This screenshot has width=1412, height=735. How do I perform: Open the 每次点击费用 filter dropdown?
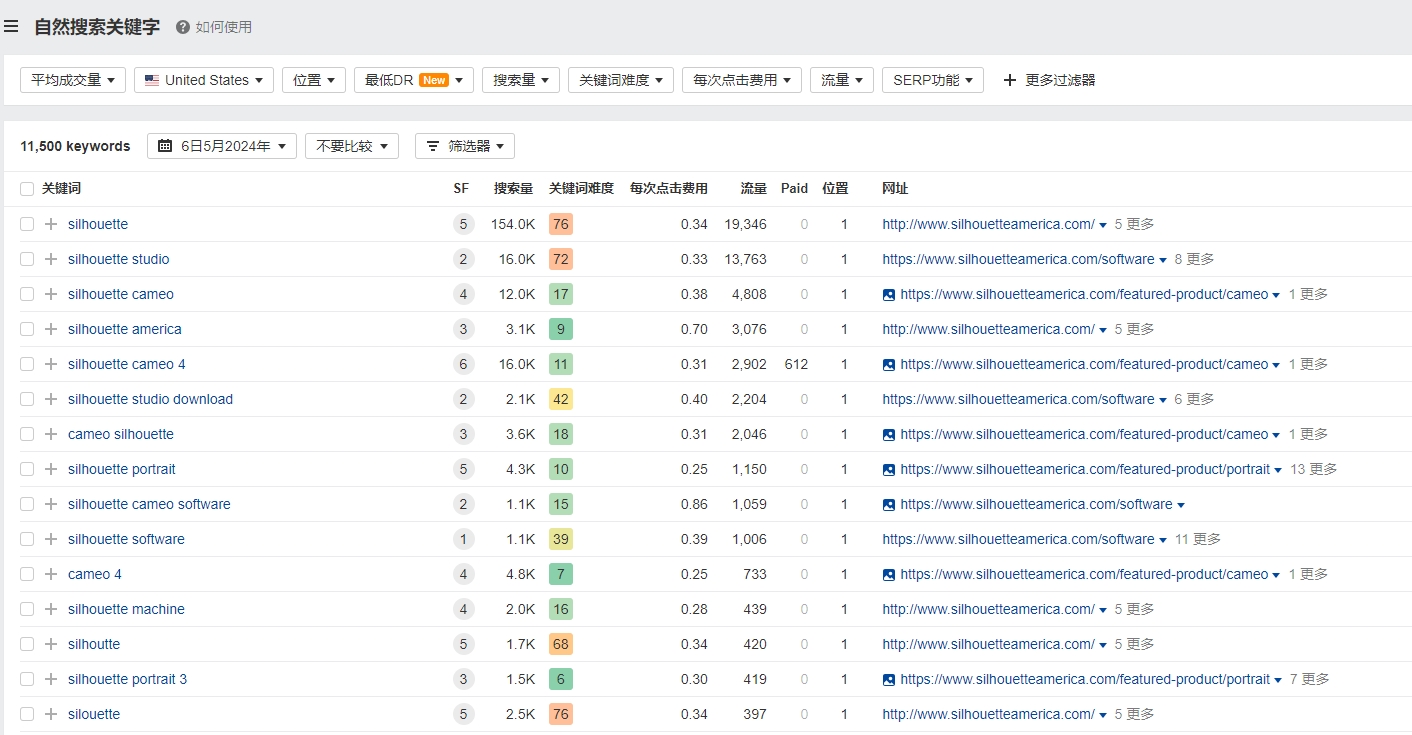tap(742, 80)
